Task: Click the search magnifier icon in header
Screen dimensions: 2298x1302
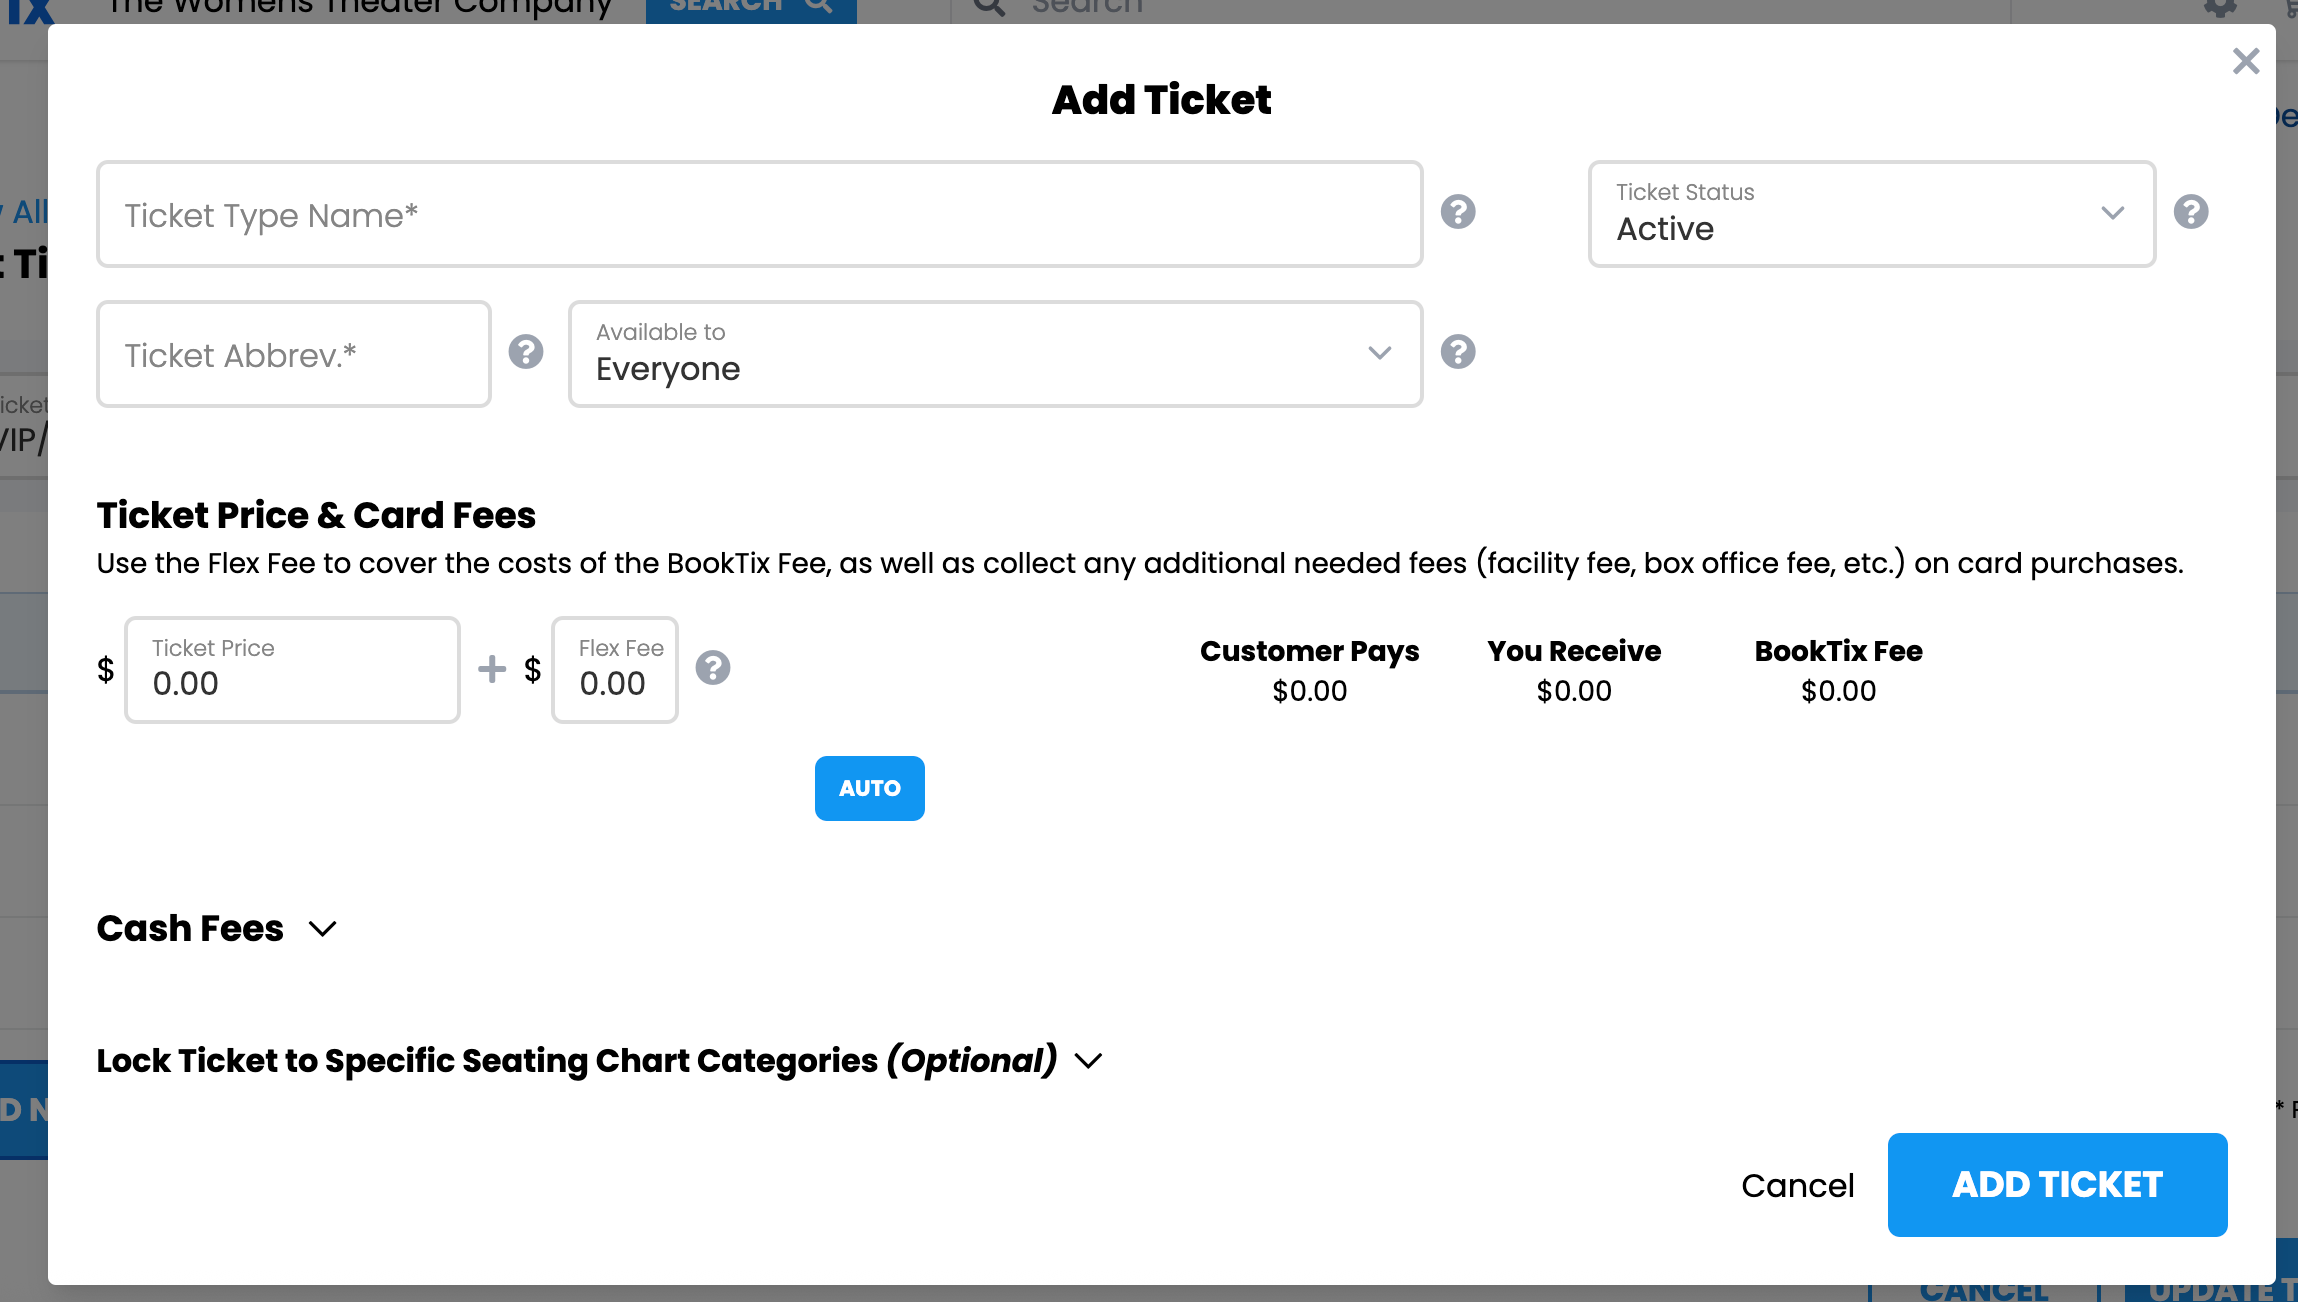Action: tap(989, 8)
